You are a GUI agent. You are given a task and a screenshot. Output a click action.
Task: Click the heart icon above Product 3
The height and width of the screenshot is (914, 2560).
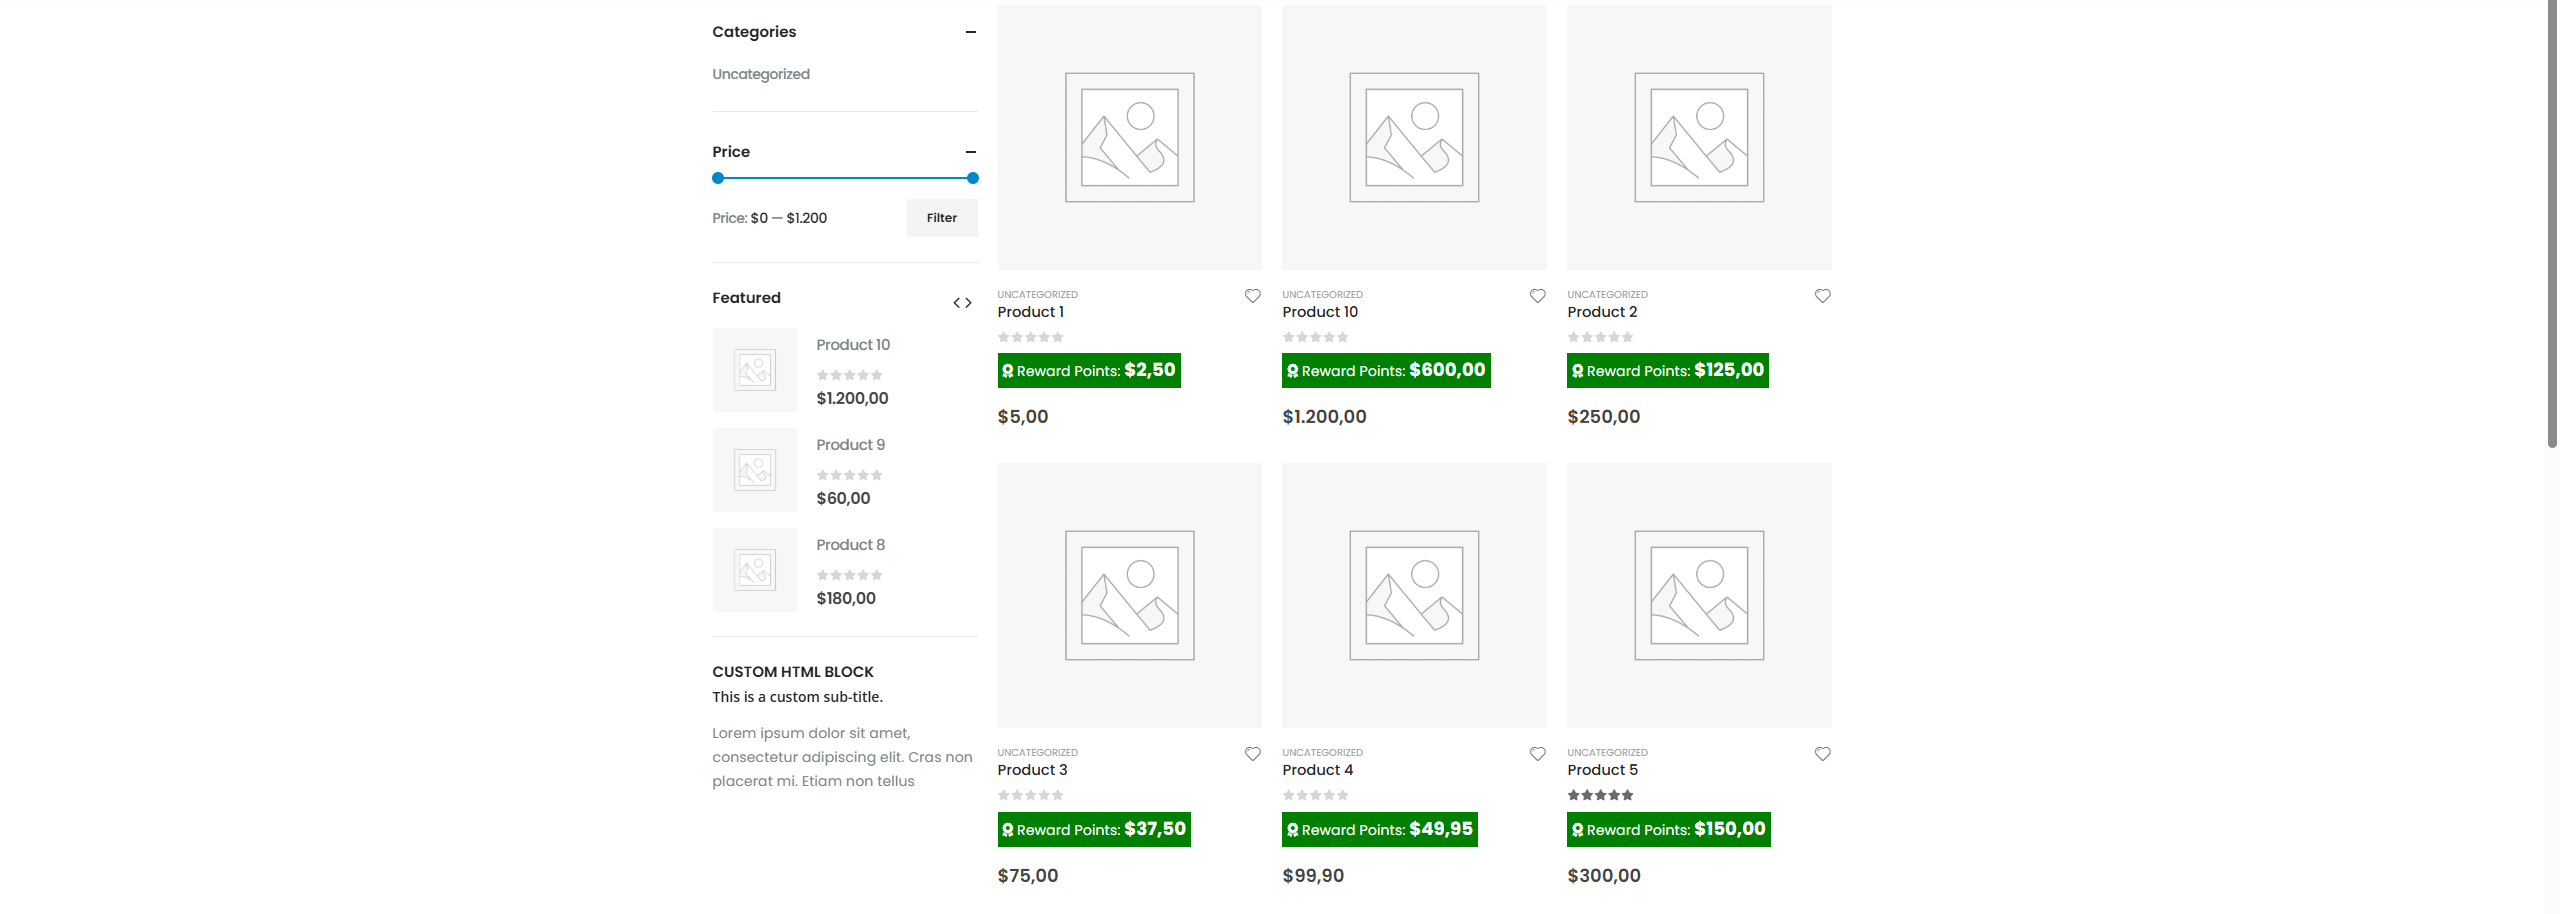pyautogui.click(x=1252, y=753)
